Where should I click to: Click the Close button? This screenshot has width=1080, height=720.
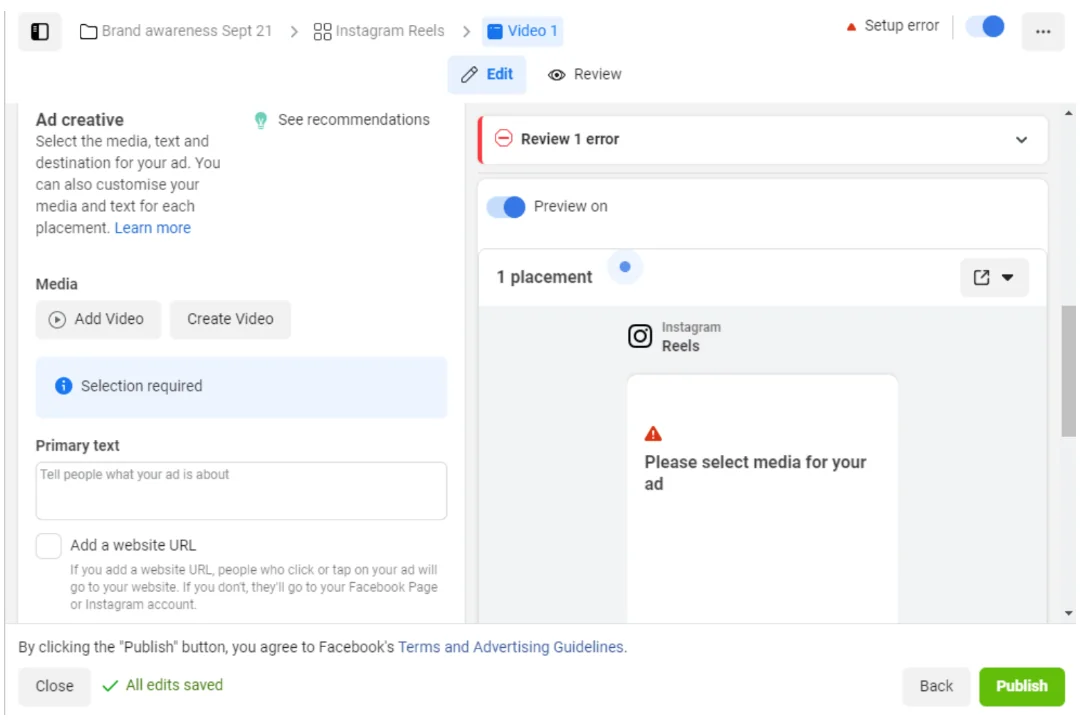54,686
